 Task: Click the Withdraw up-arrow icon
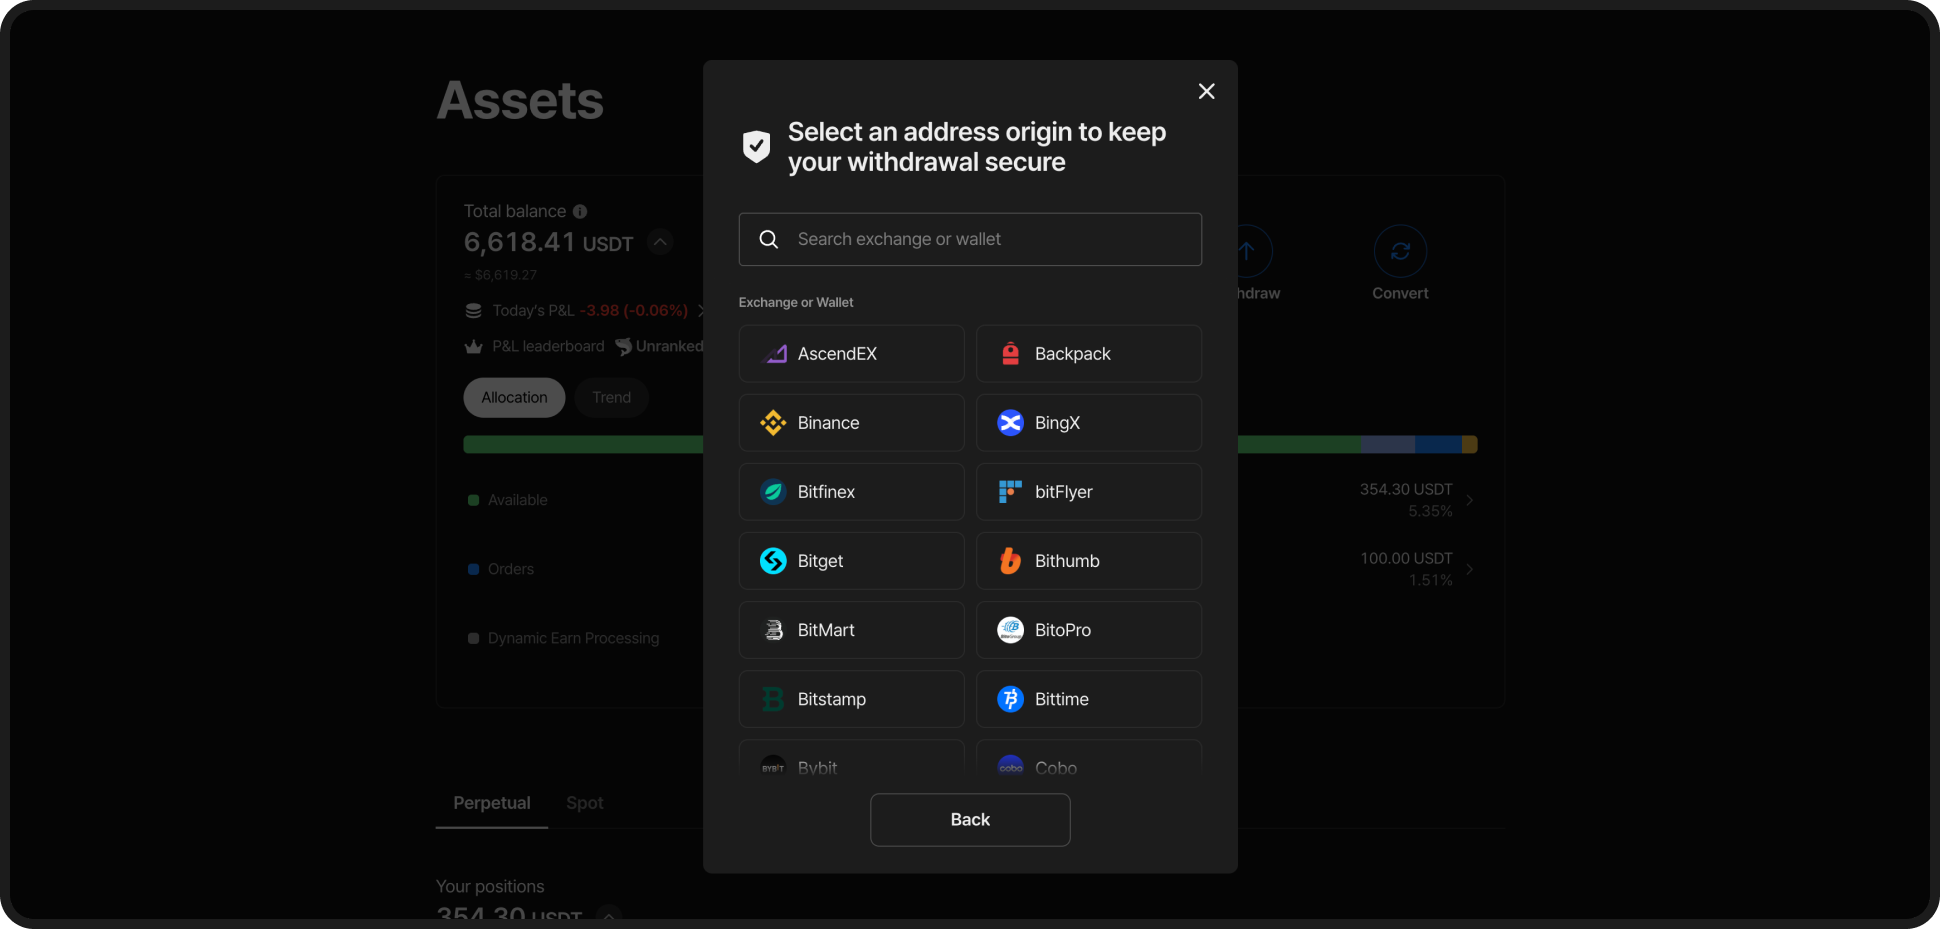tap(1246, 251)
